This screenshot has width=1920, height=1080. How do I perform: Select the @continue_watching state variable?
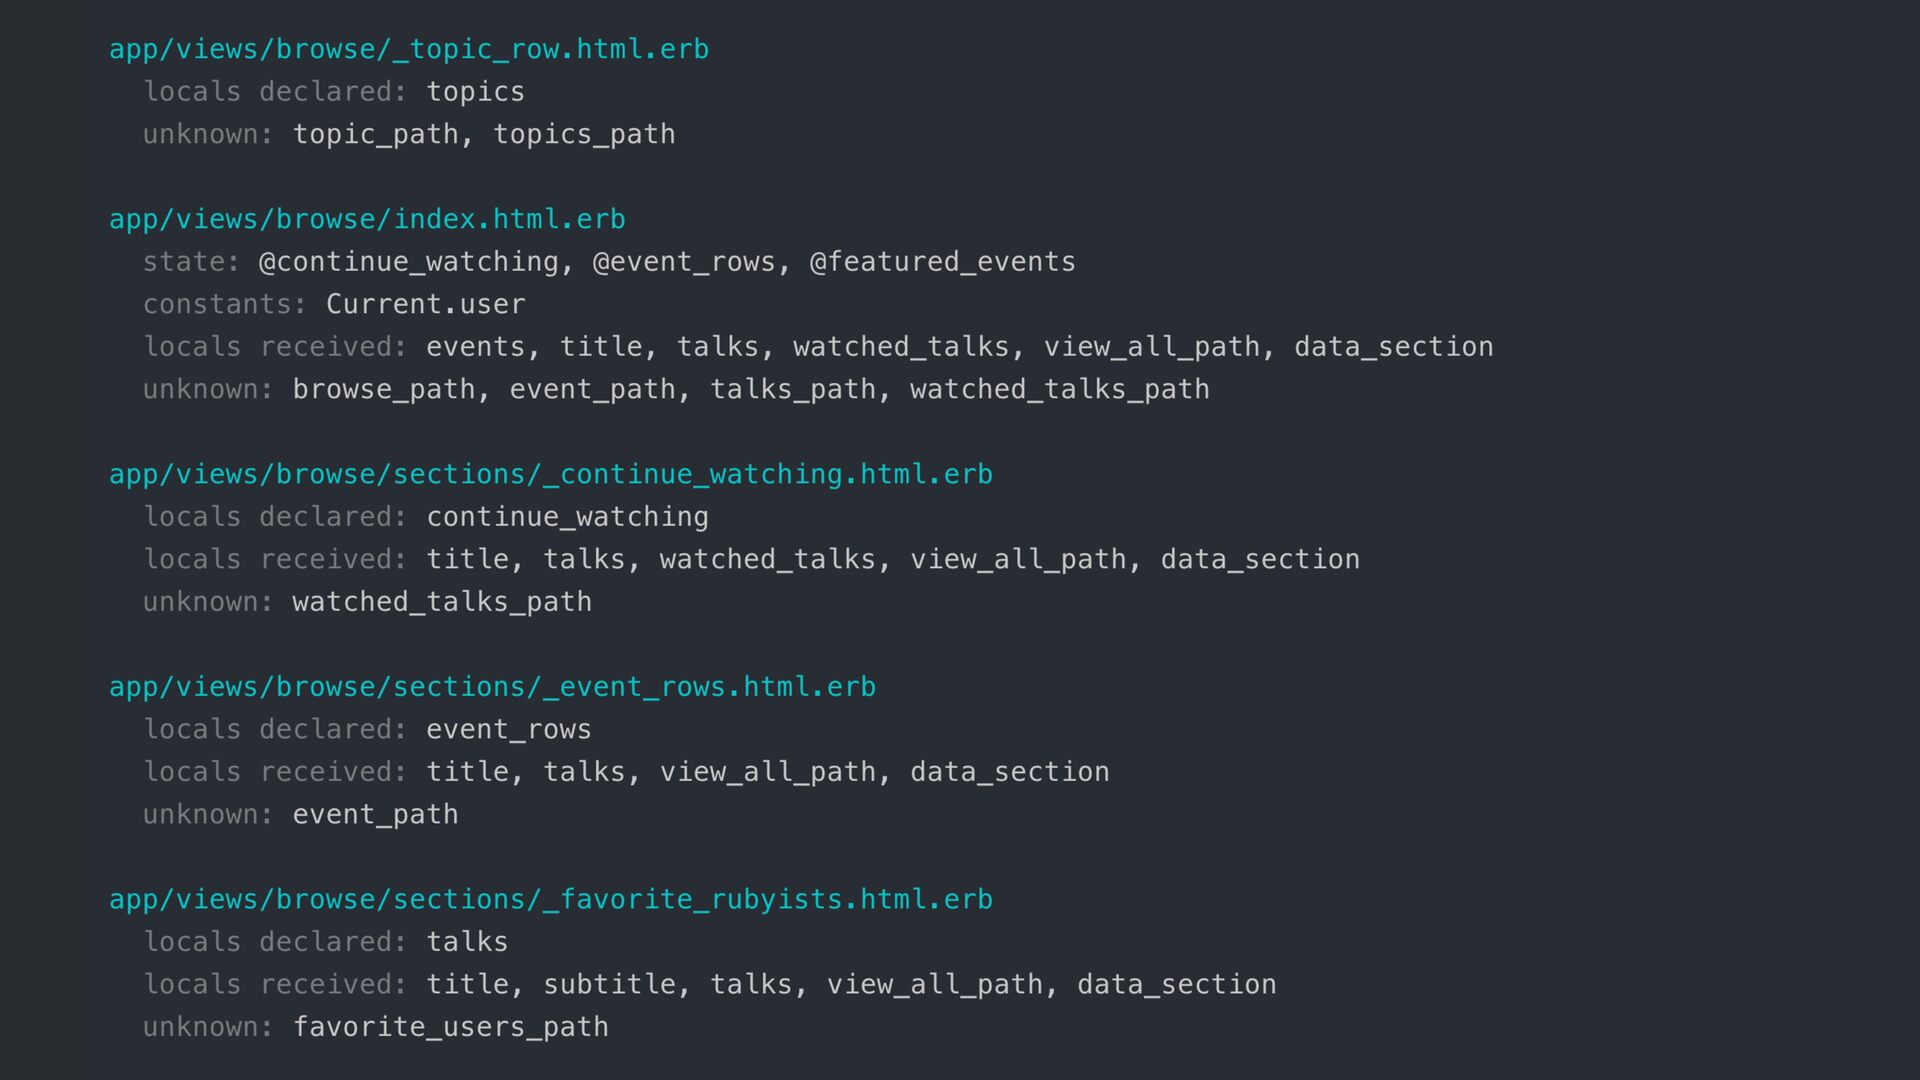tap(408, 262)
